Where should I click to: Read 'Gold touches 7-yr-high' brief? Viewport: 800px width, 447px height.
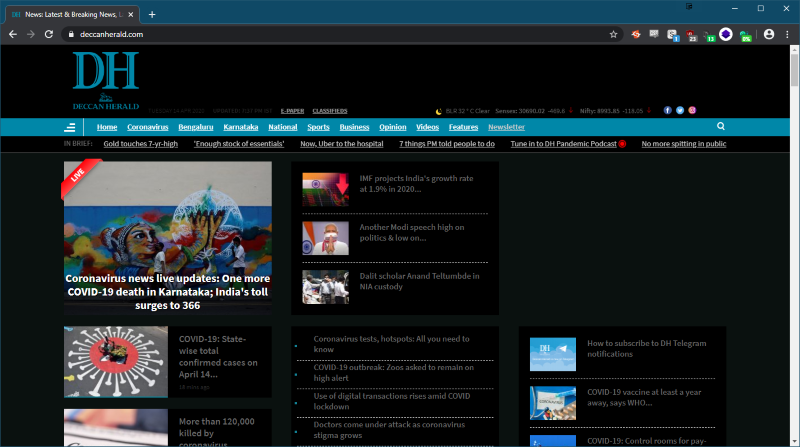(x=140, y=144)
